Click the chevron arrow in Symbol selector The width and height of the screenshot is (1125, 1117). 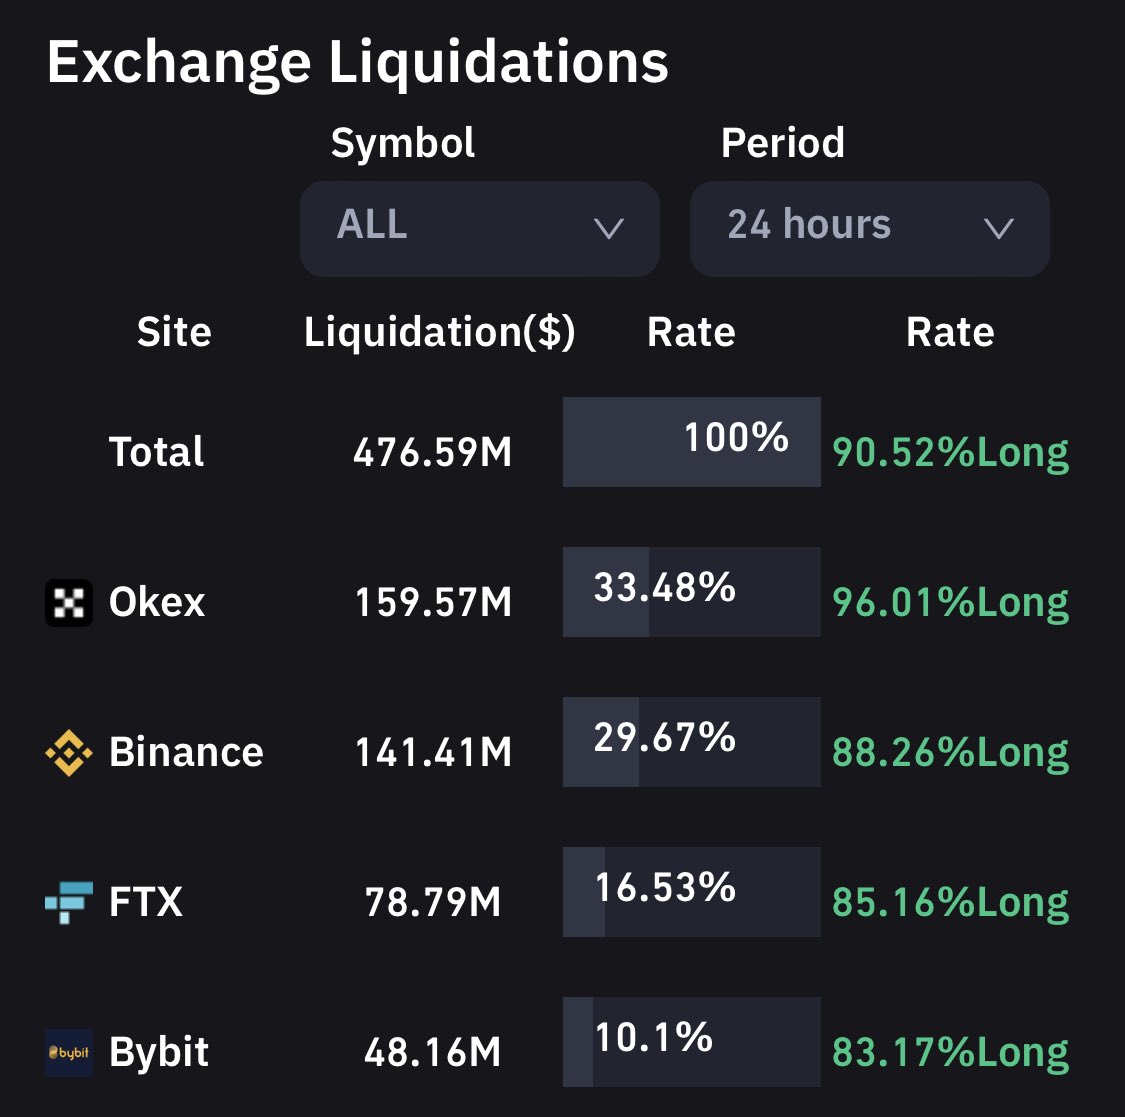(608, 229)
